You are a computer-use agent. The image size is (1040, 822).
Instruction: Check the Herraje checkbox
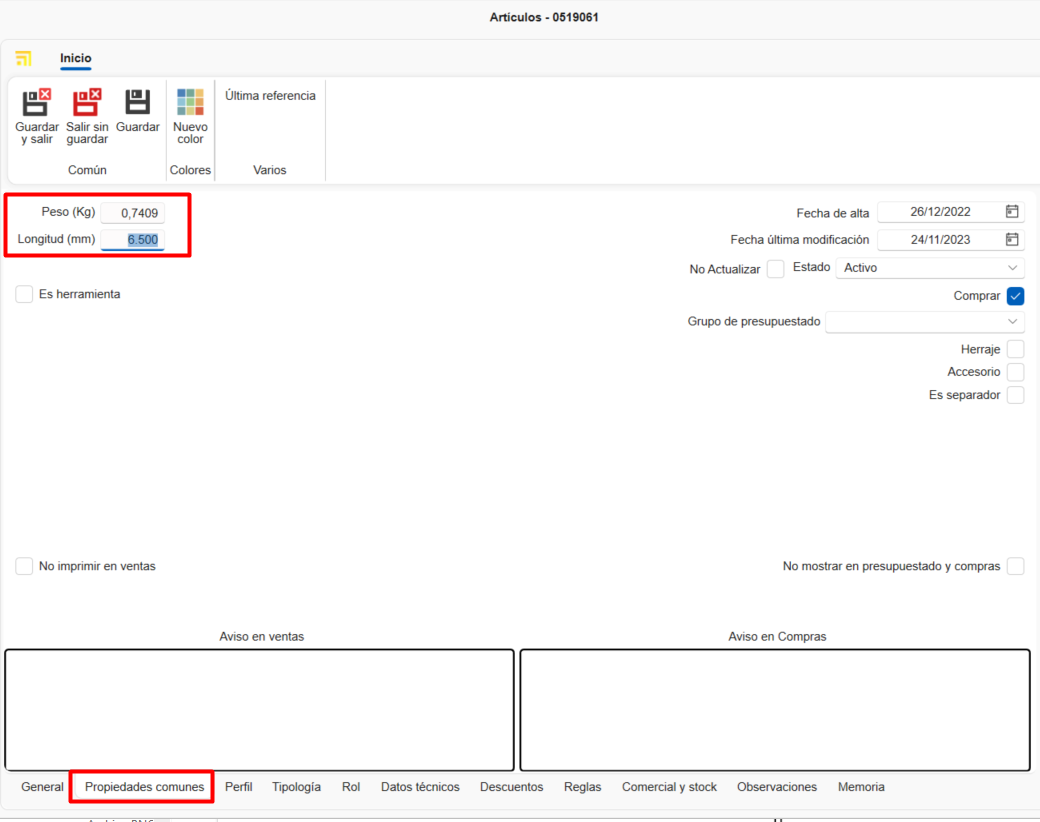point(1016,349)
